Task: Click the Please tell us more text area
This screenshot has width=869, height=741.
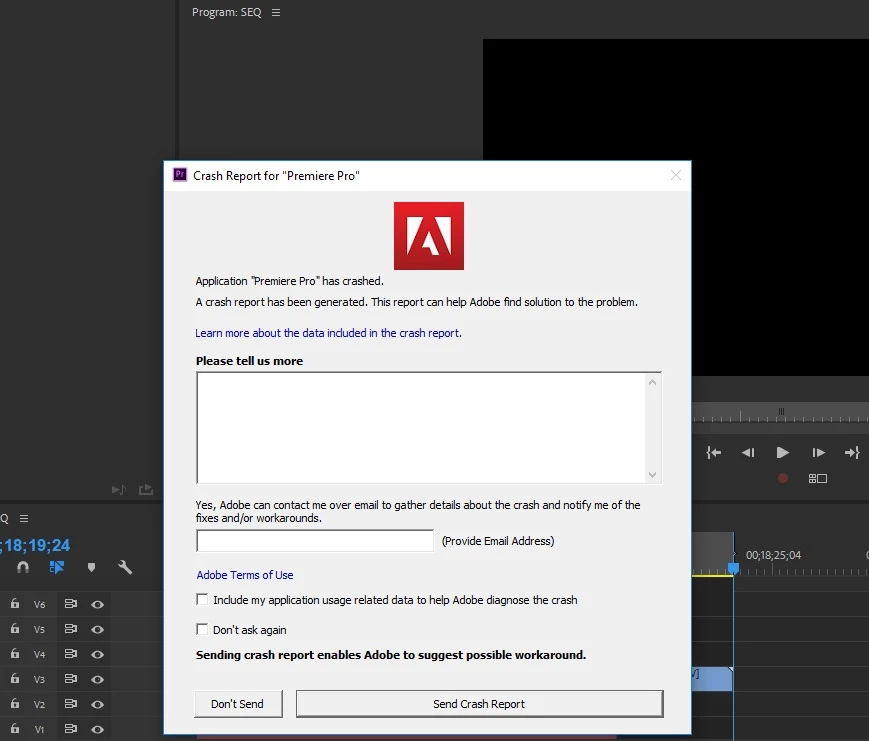Action: click(x=421, y=427)
